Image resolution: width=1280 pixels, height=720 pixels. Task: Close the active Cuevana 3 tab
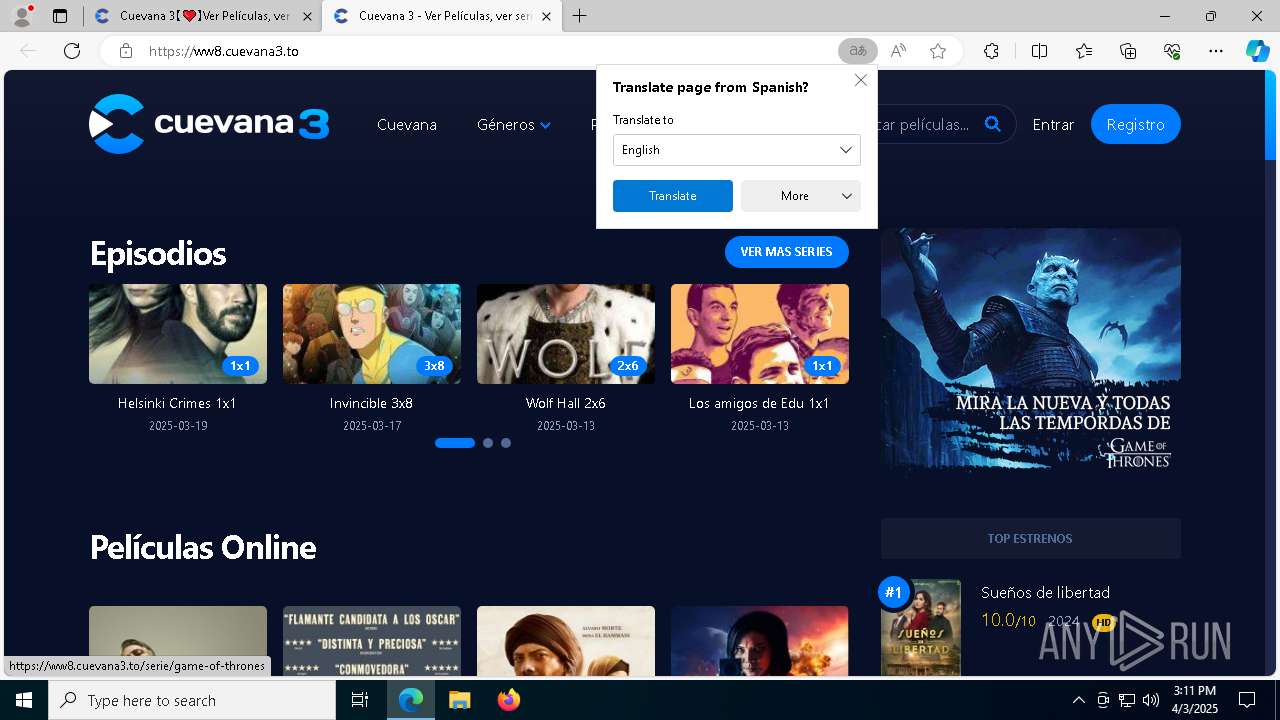click(x=546, y=16)
